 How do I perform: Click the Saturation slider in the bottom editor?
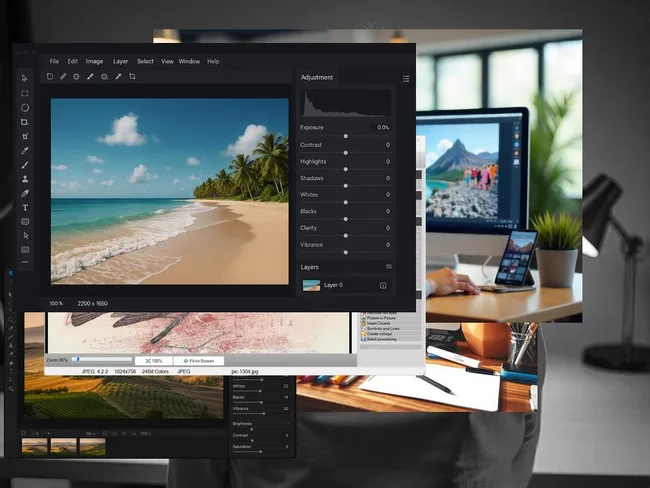260,452
